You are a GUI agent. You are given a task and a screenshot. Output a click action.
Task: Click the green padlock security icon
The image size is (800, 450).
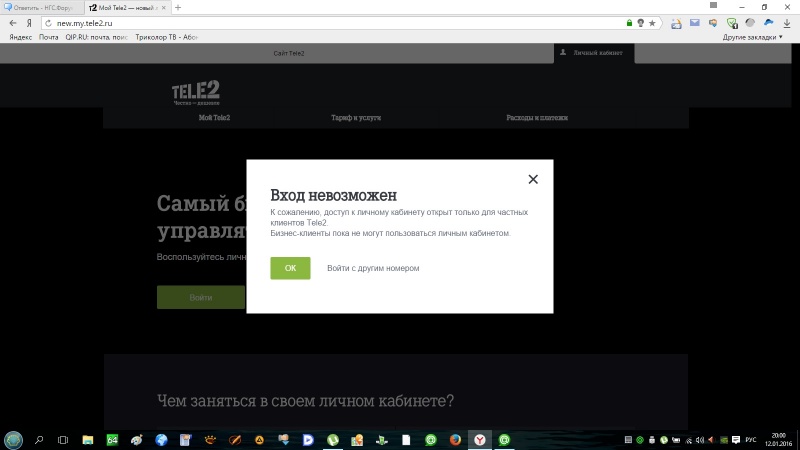point(628,22)
